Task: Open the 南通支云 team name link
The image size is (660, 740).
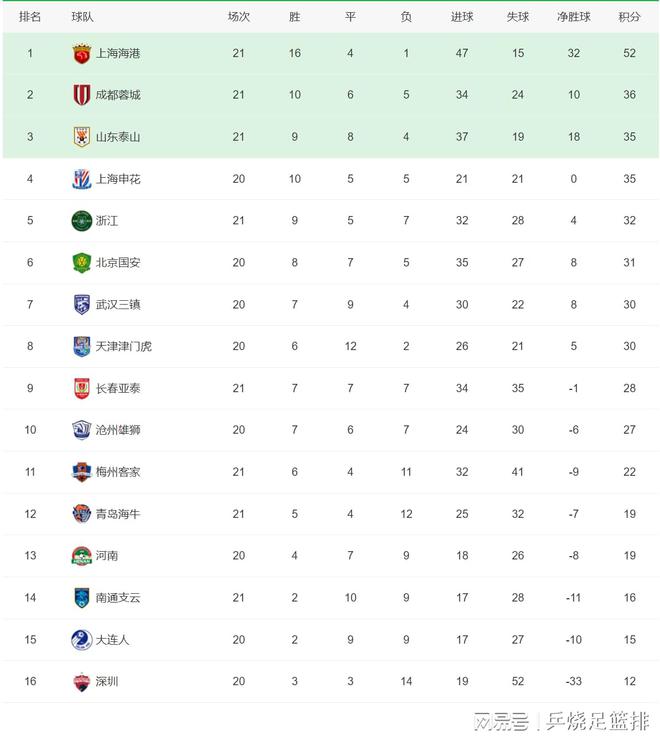Action: (x=118, y=598)
